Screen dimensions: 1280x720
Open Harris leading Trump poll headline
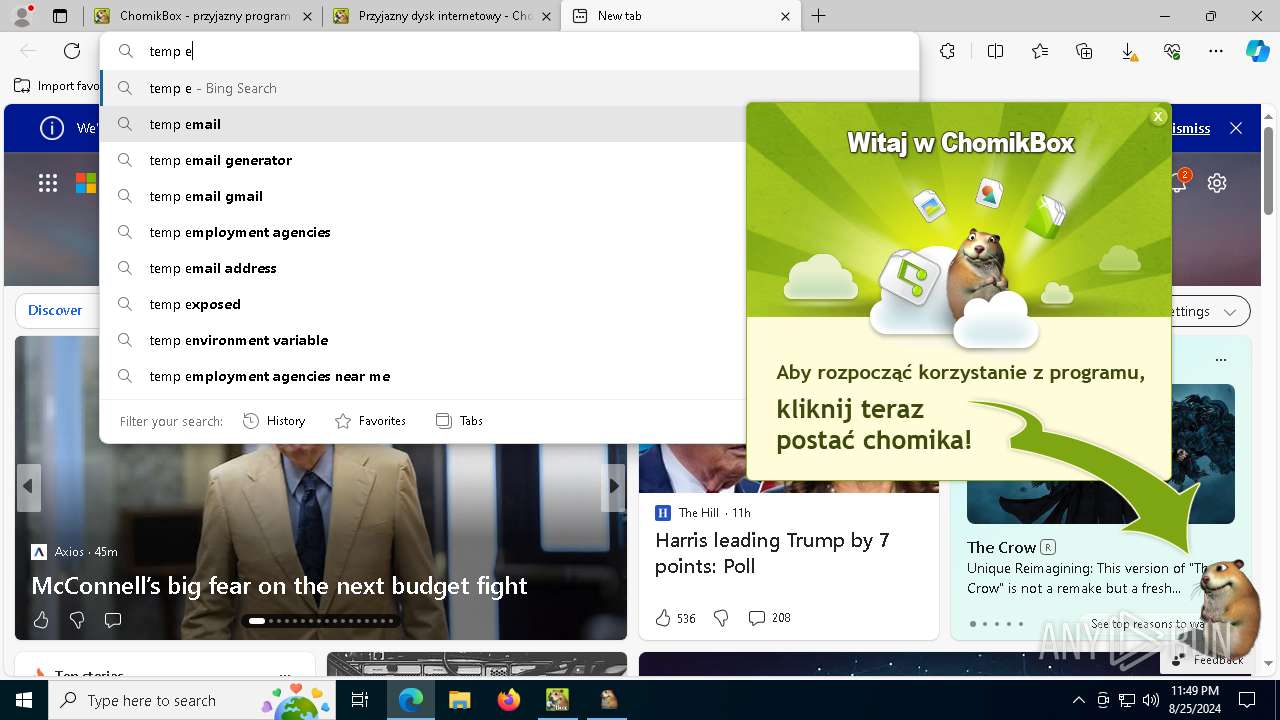point(772,553)
